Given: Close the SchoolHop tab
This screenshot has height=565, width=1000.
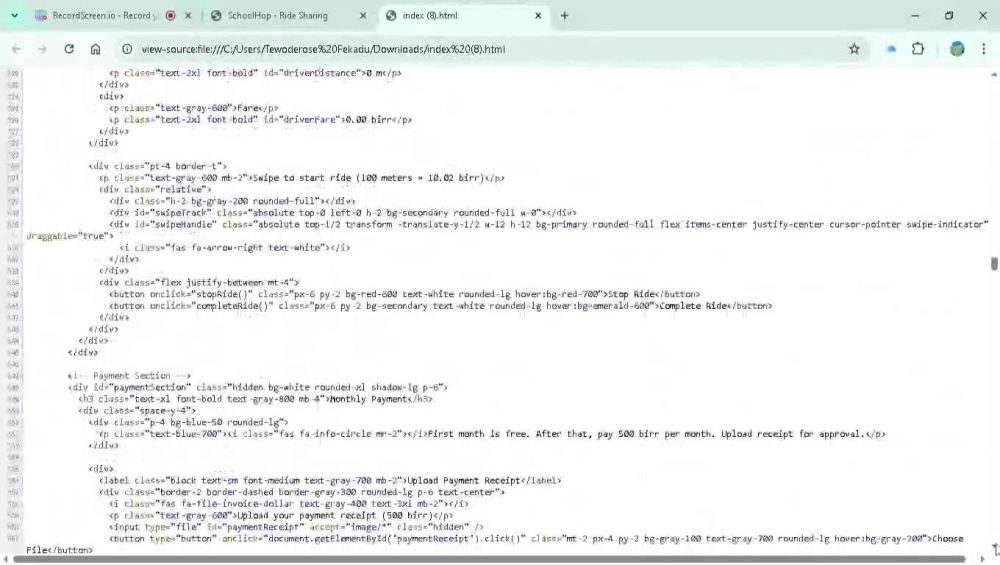Looking at the screenshot, I should pyautogui.click(x=363, y=16).
